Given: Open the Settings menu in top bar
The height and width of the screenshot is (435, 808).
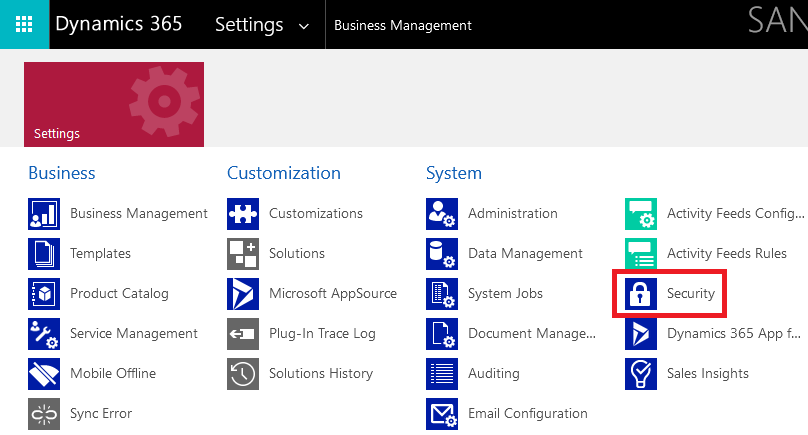Looking at the screenshot, I should tap(249, 25).
